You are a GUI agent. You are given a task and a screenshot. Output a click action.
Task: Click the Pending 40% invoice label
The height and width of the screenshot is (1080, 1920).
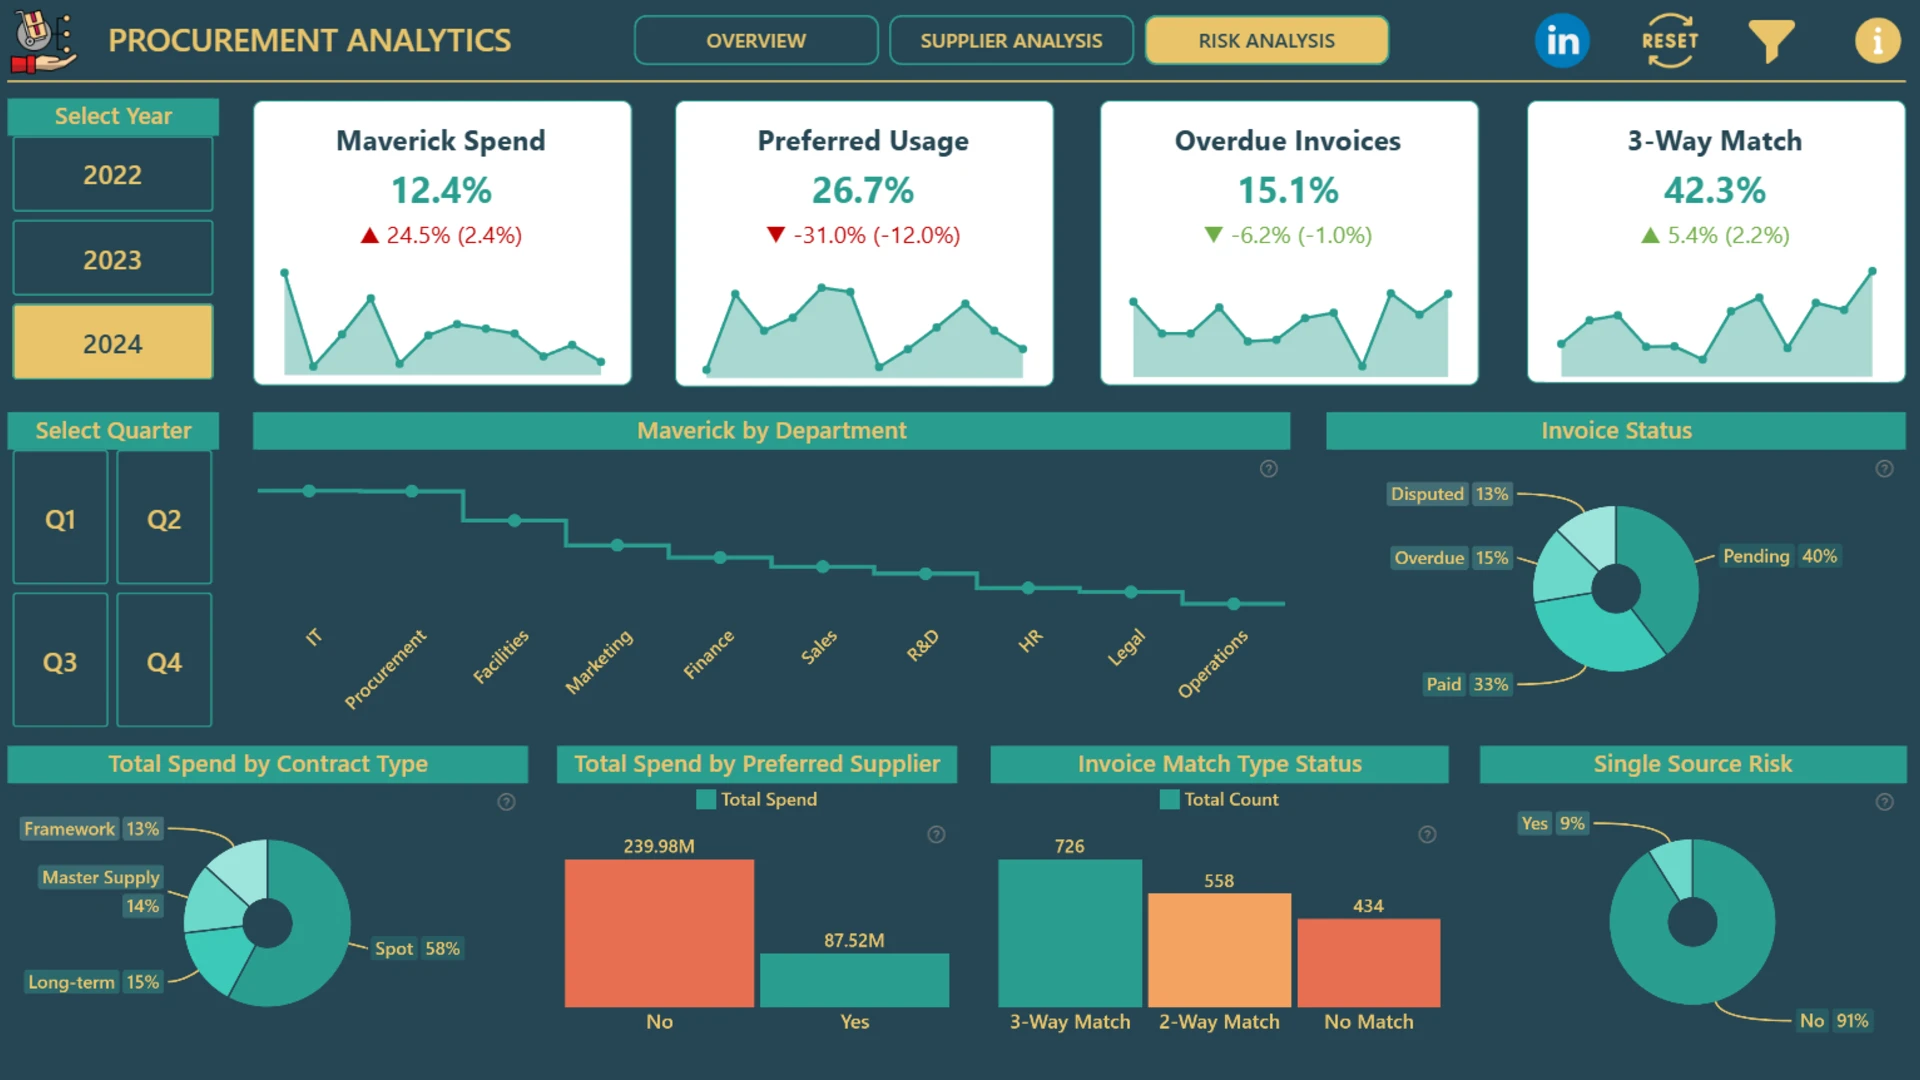click(1780, 556)
